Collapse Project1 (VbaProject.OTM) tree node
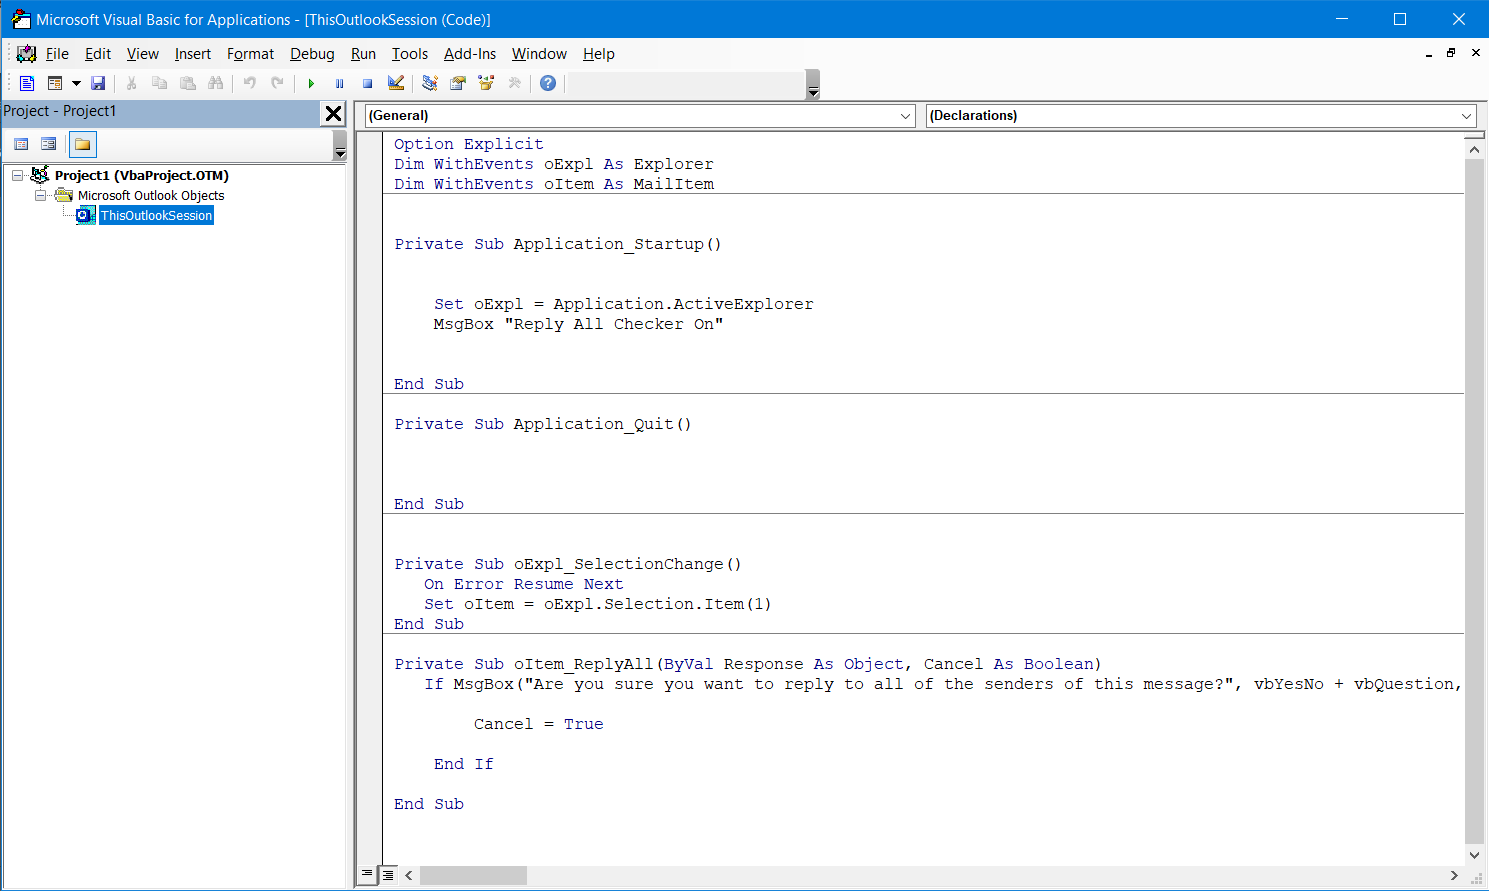The height and width of the screenshot is (891, 1489). [x=17, y=175]
